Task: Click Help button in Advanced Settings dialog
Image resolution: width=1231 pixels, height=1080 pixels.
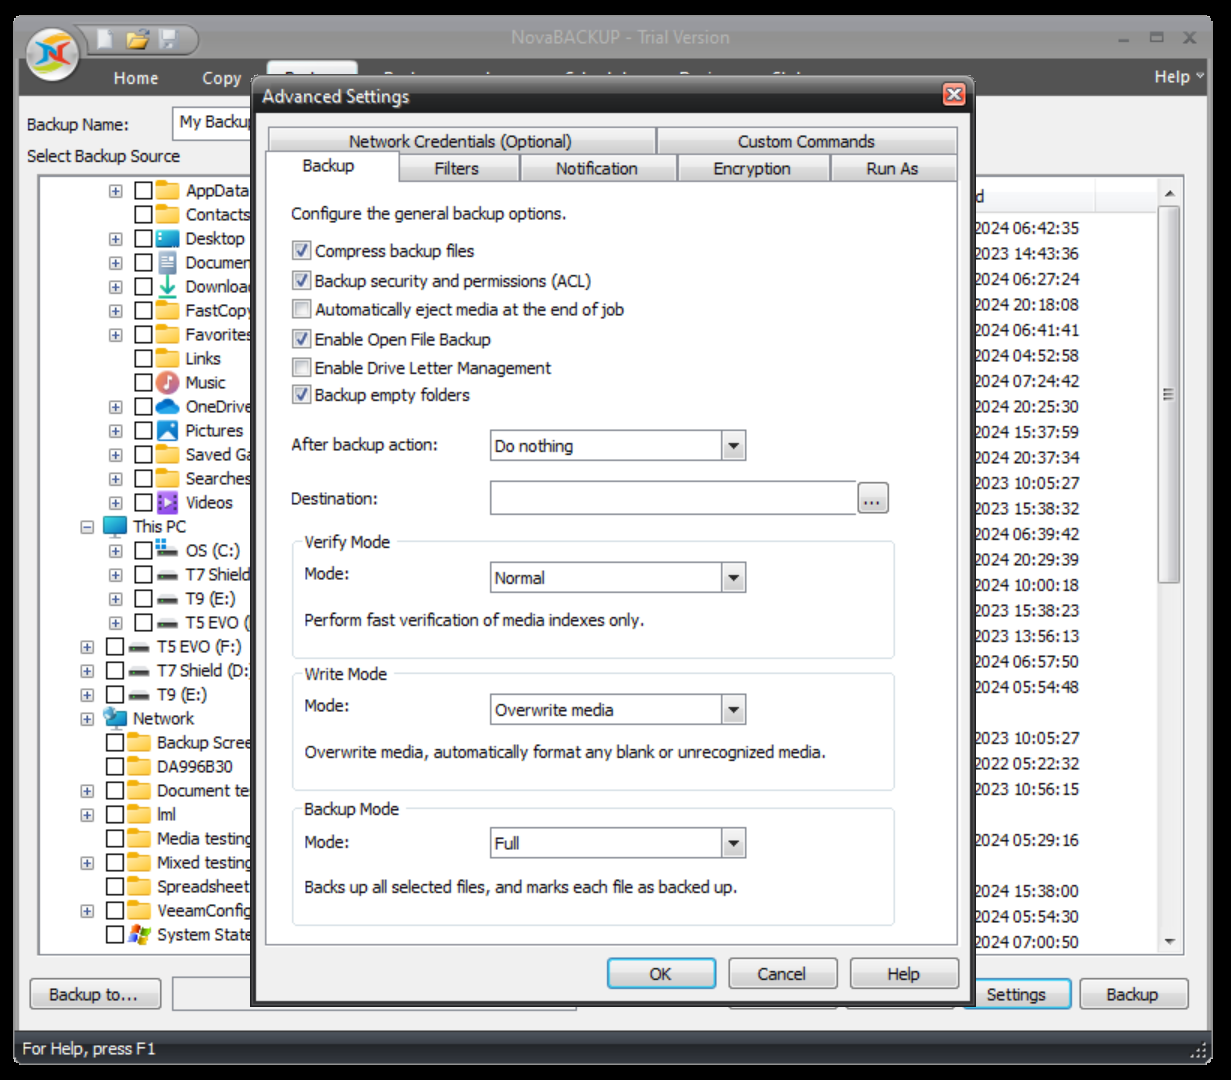Action: (904, 973)
